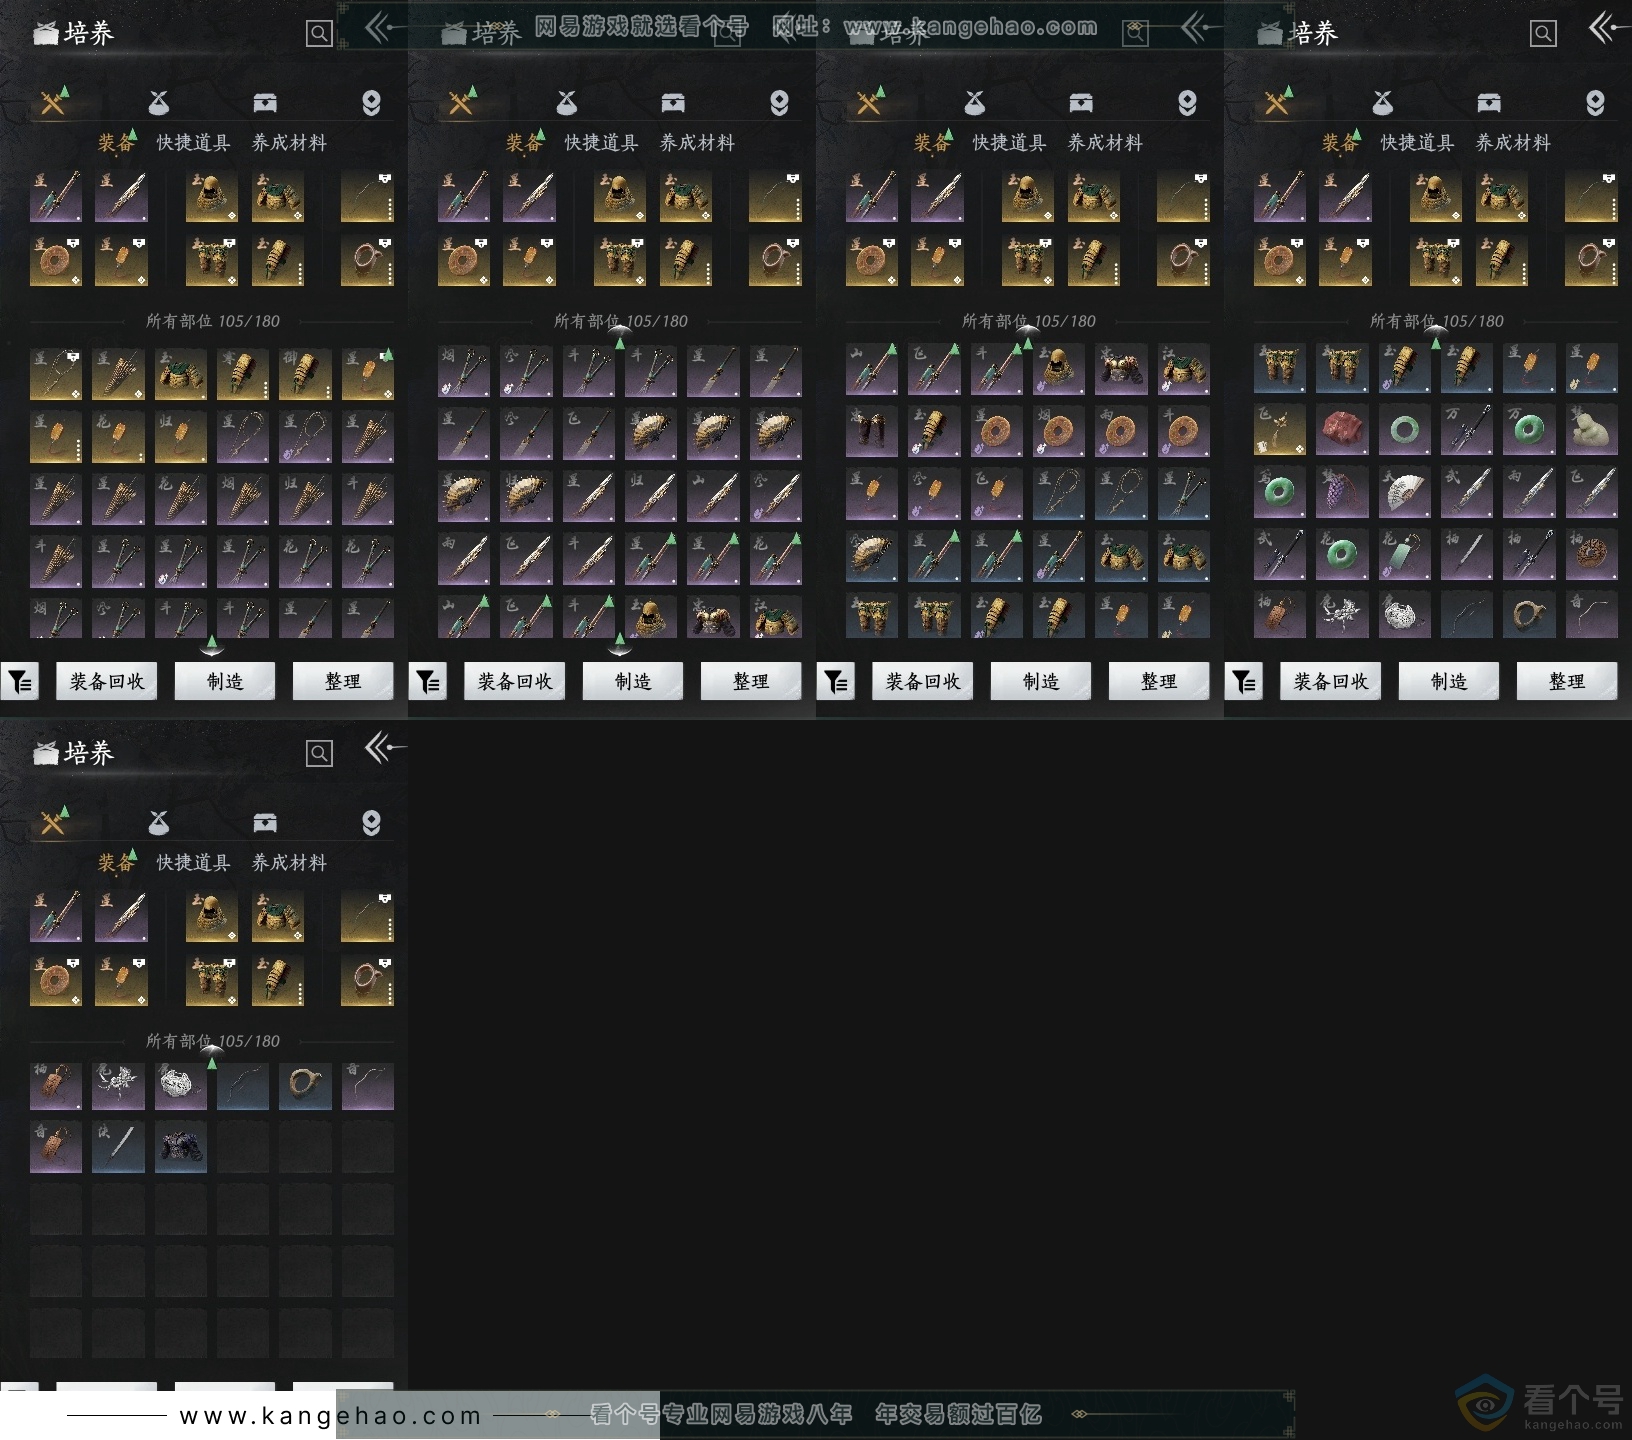Select equipped leg armor slot in third panel
The image size is (1632, 1440).
[x=1028, y=261]
